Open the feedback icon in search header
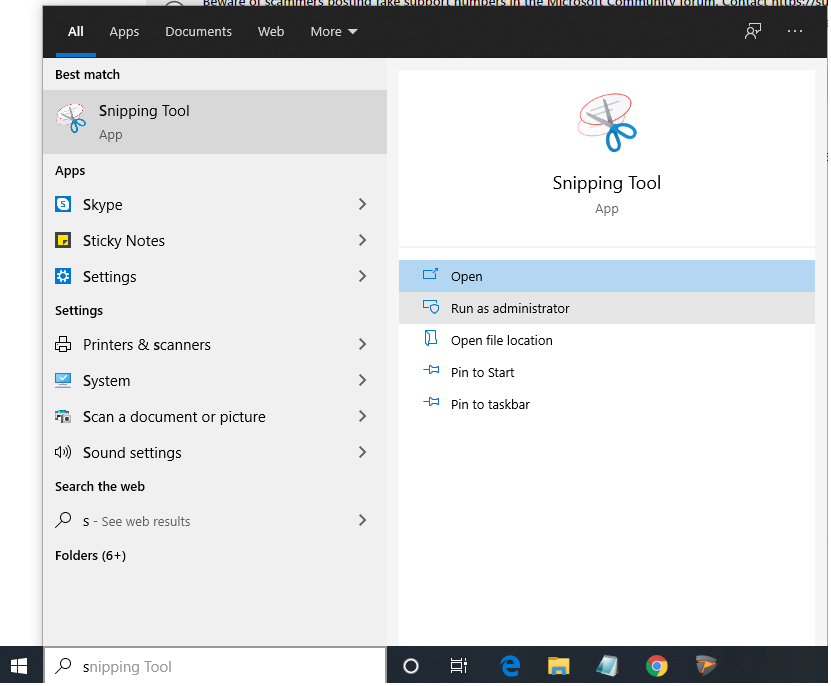The width and height of the screenshot is (831, 686). (x=753, y=31)
